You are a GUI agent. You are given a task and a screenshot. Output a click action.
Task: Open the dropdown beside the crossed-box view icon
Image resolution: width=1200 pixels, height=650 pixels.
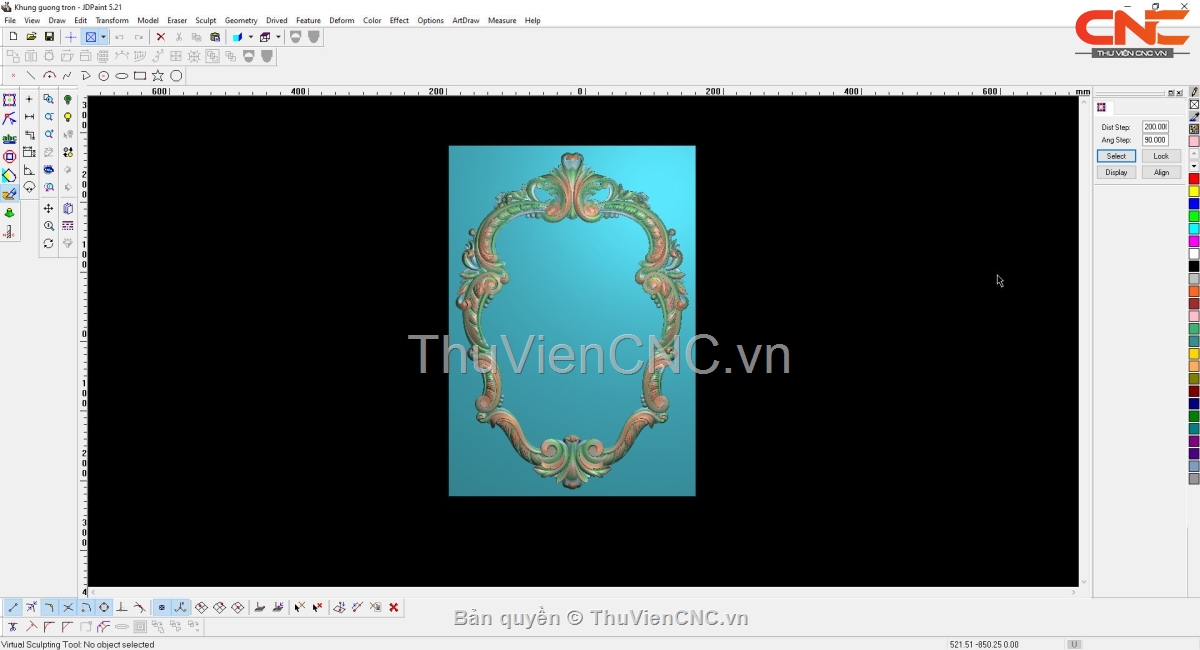103,37
